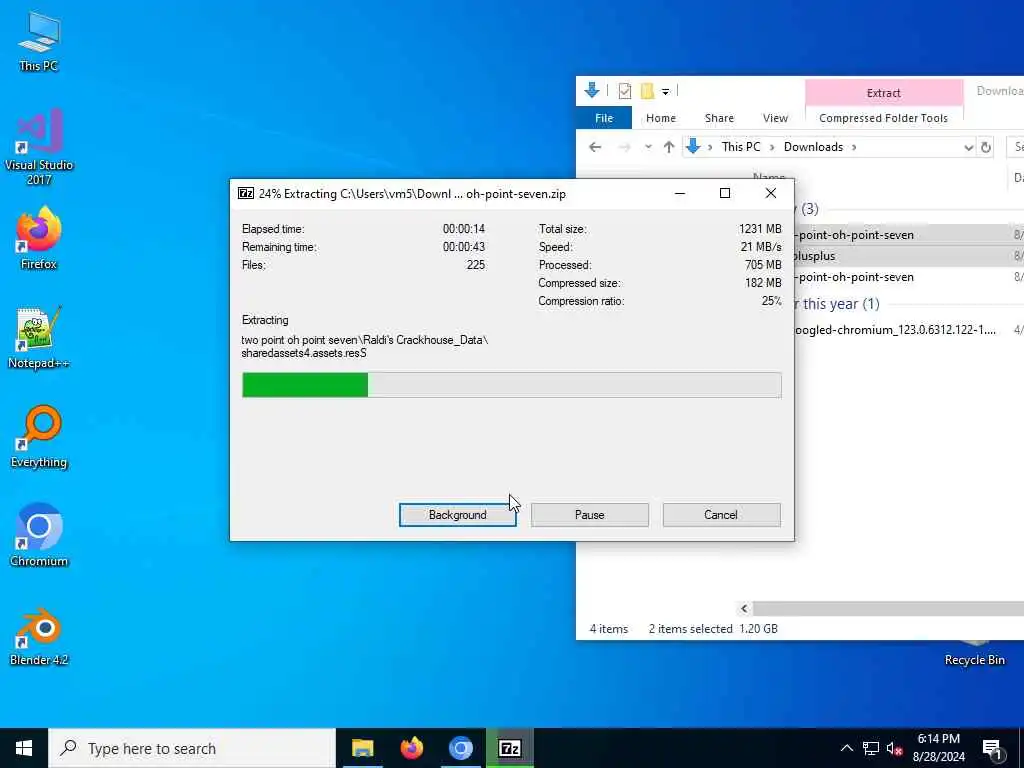Select the Extract contextual tab
The image size is (1024, 768).
(884, 93)
